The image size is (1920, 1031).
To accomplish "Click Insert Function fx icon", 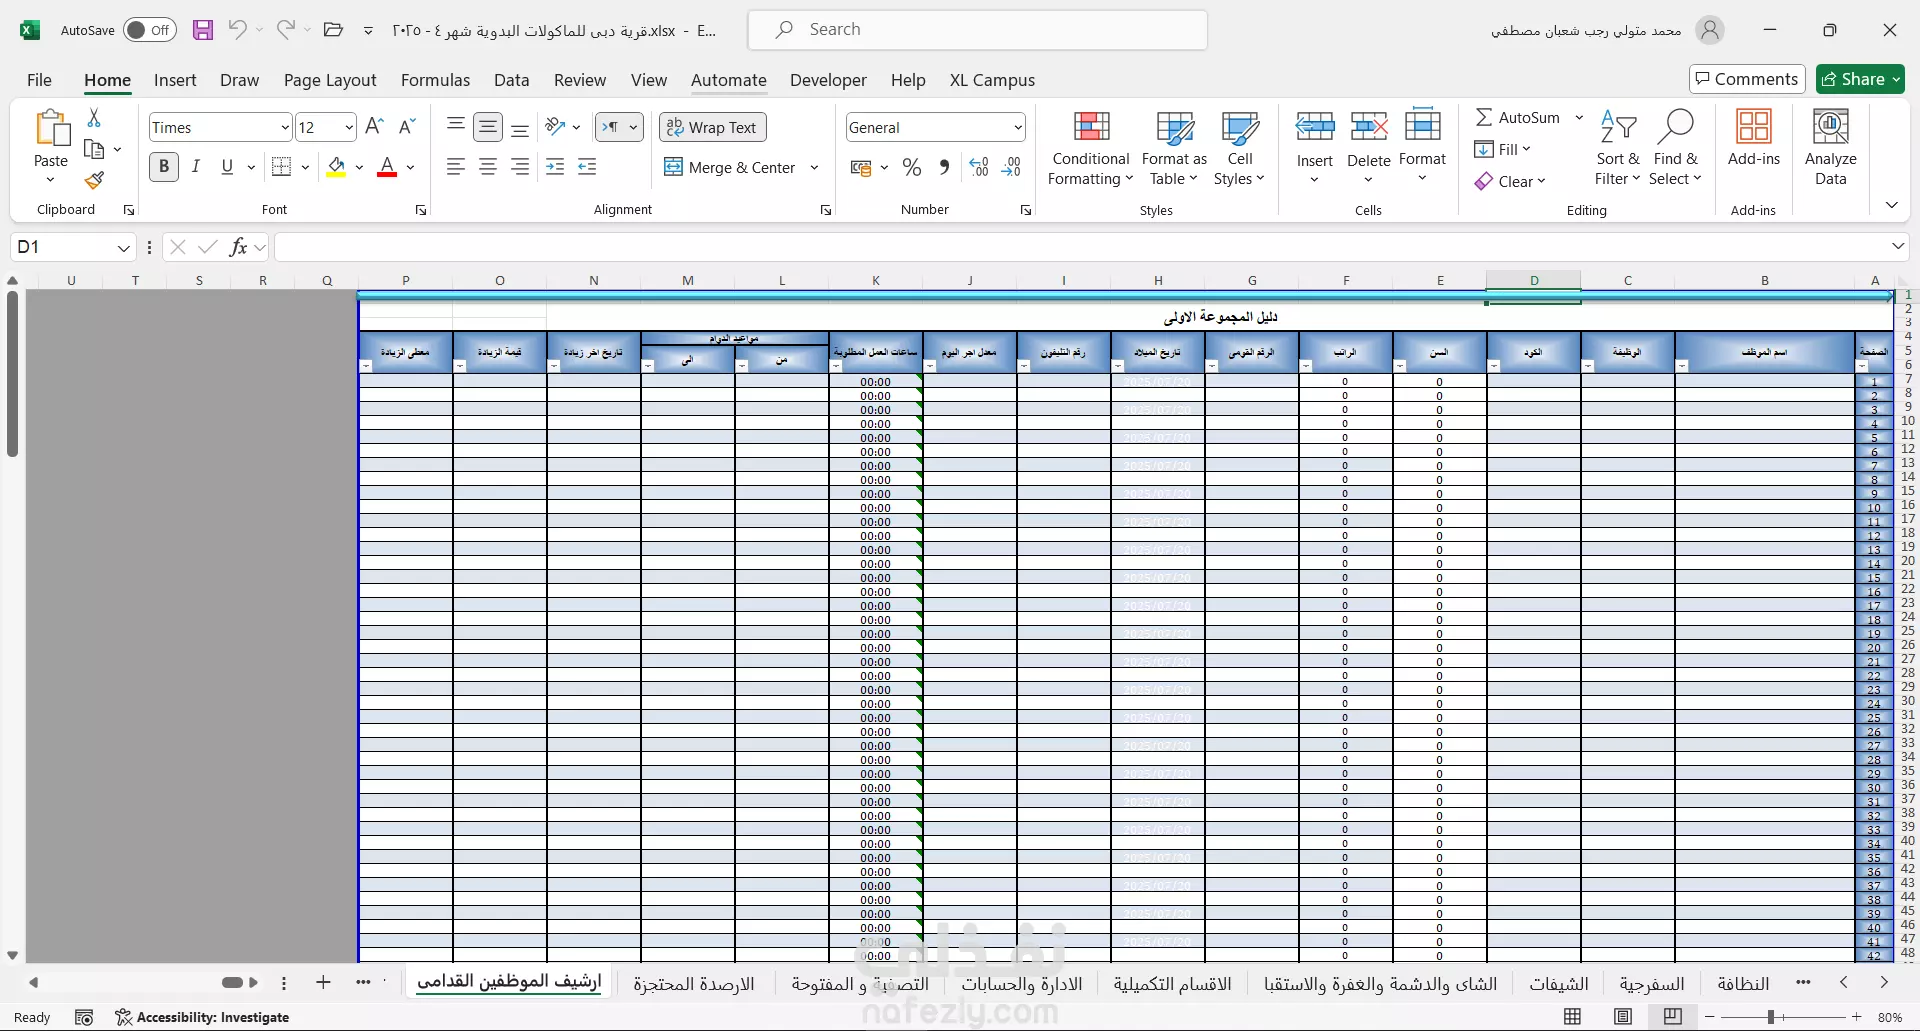I will pyautogui.click(x=238, y=247).
